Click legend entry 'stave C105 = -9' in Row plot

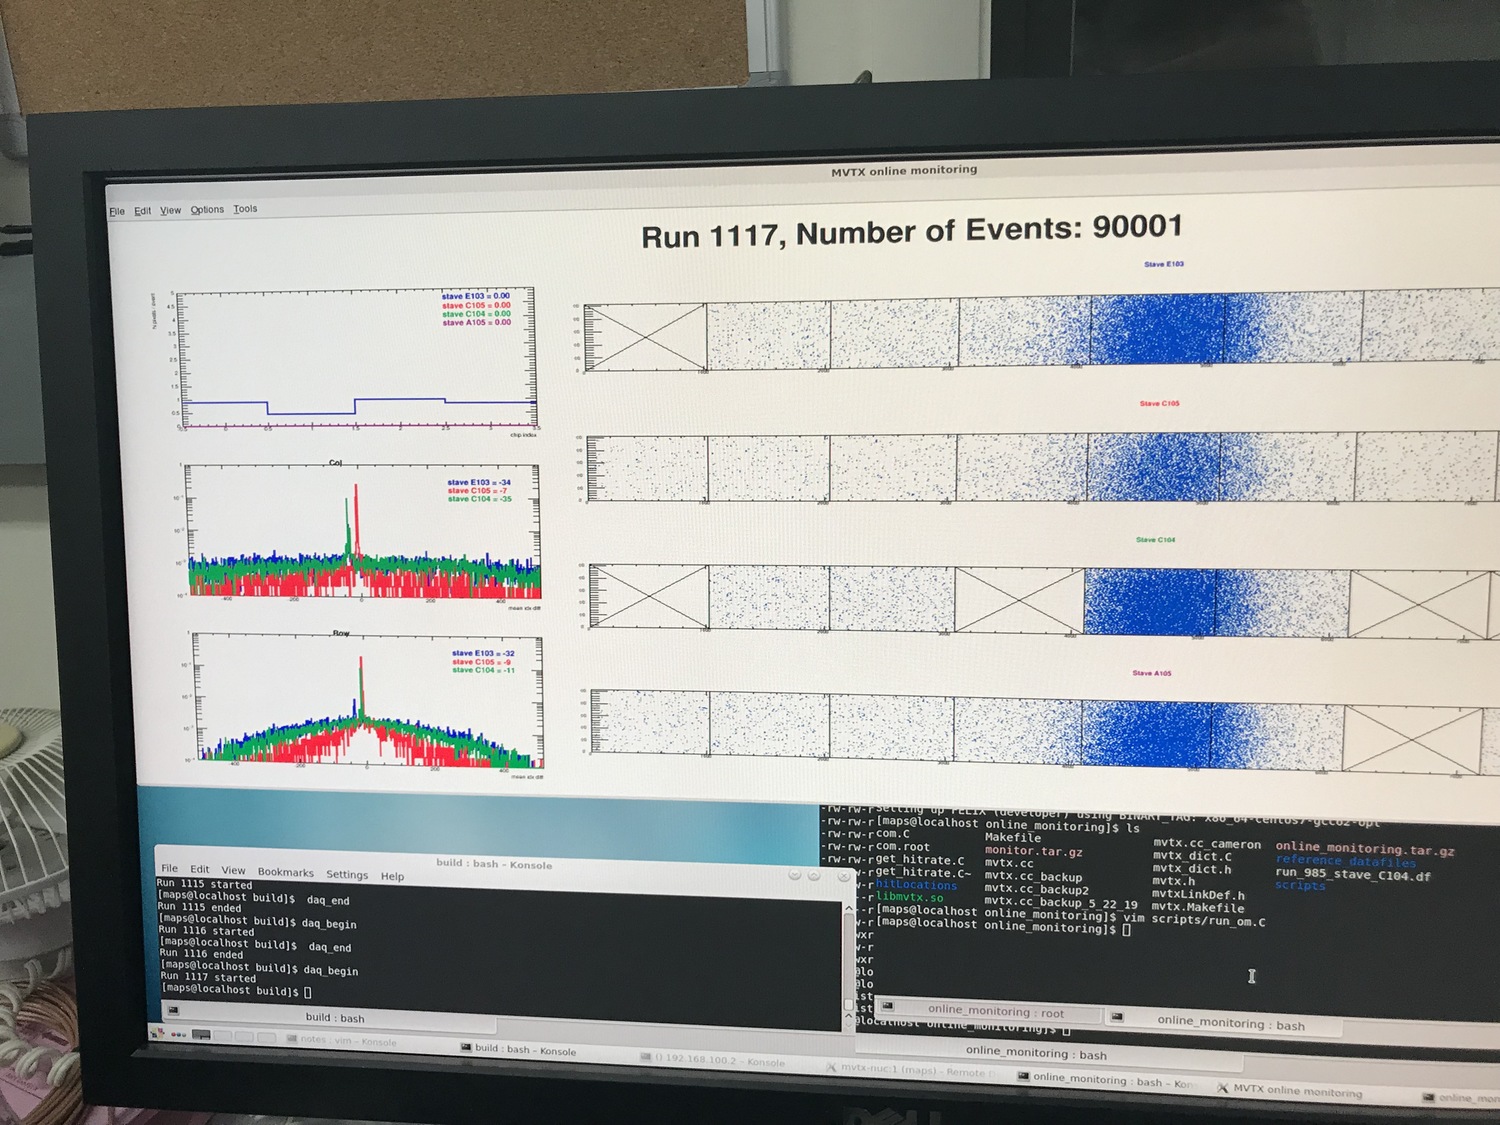482,662
